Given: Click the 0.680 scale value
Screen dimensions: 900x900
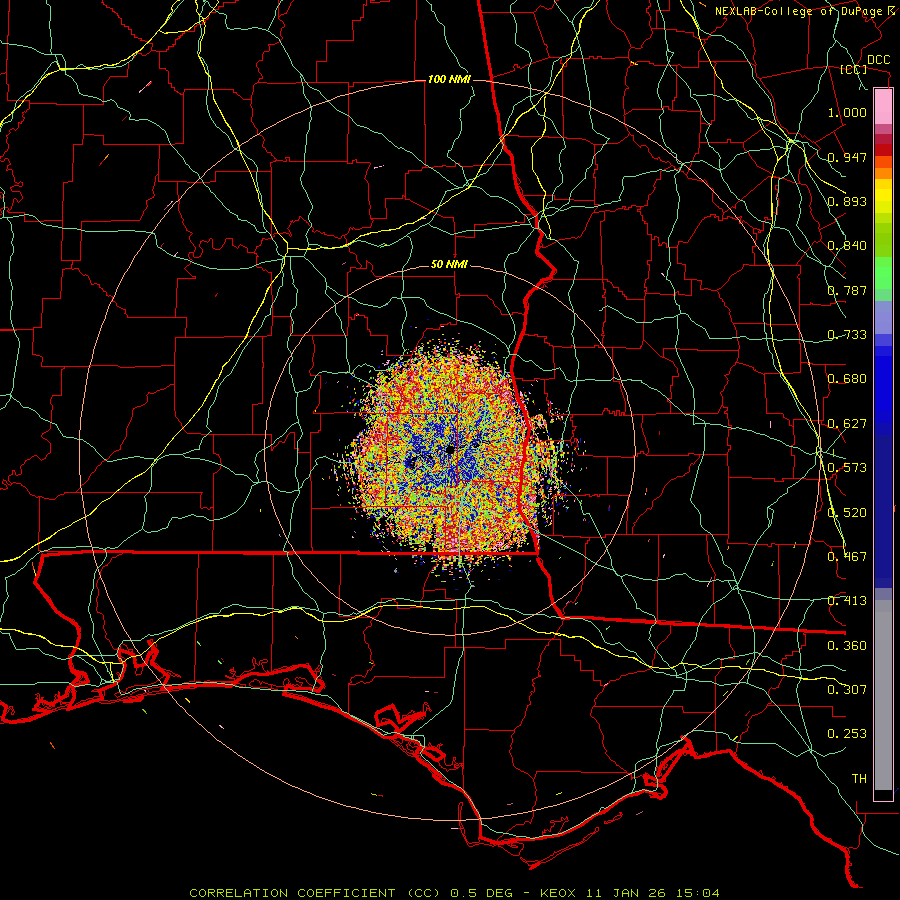Looking at the screenshot, I should click(847, 379).
